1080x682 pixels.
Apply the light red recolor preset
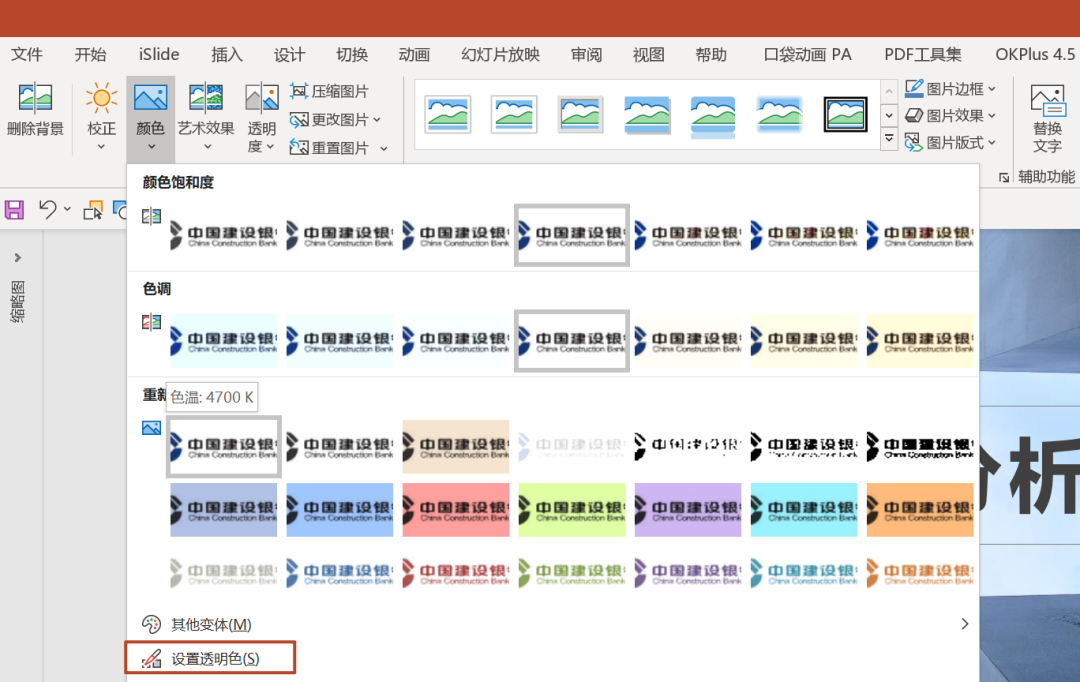pos(456,572)
